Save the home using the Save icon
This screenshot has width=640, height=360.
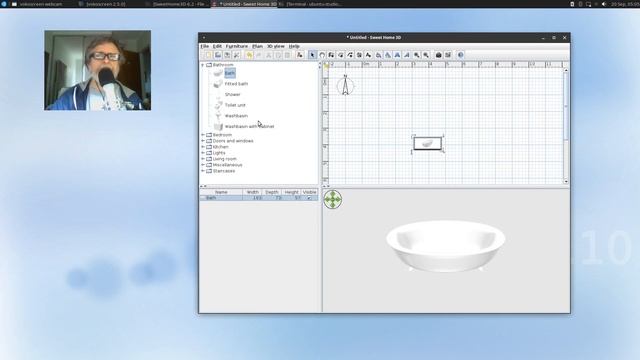point(227,55)
